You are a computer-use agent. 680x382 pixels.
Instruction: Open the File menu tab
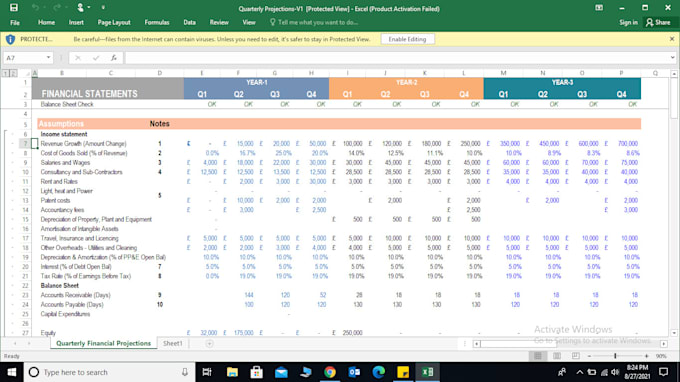pos(15,23)
